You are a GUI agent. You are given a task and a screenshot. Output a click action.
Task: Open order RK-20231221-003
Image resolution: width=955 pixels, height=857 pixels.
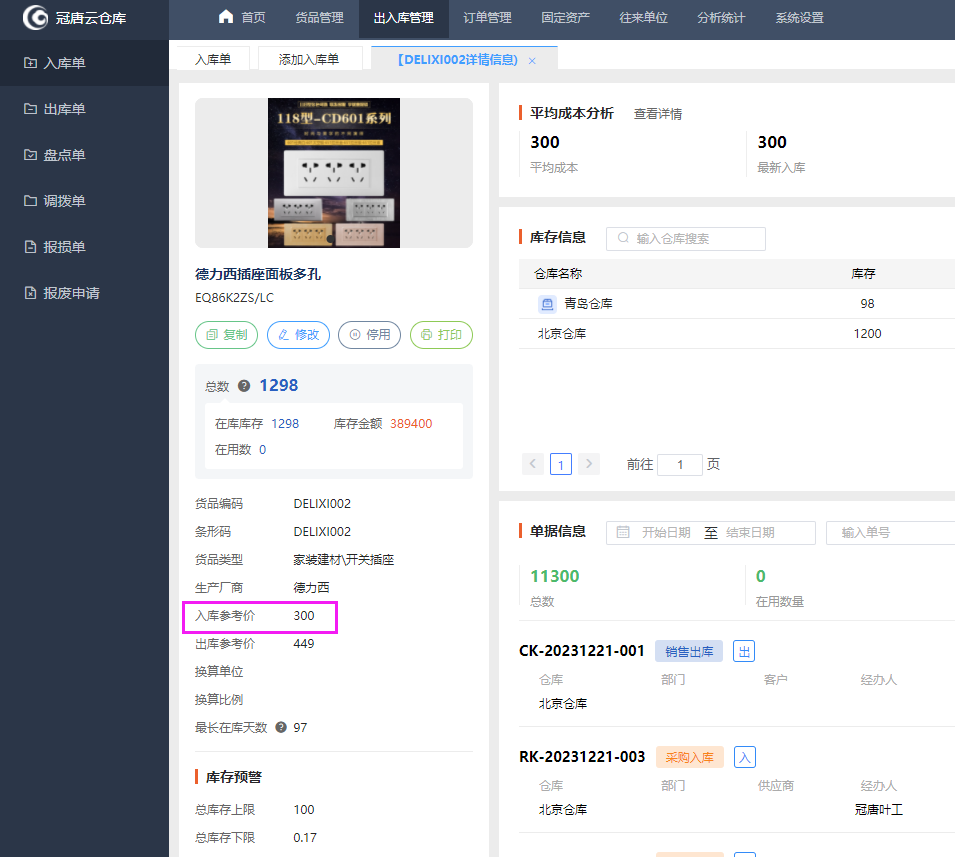[x=582, y=757]
